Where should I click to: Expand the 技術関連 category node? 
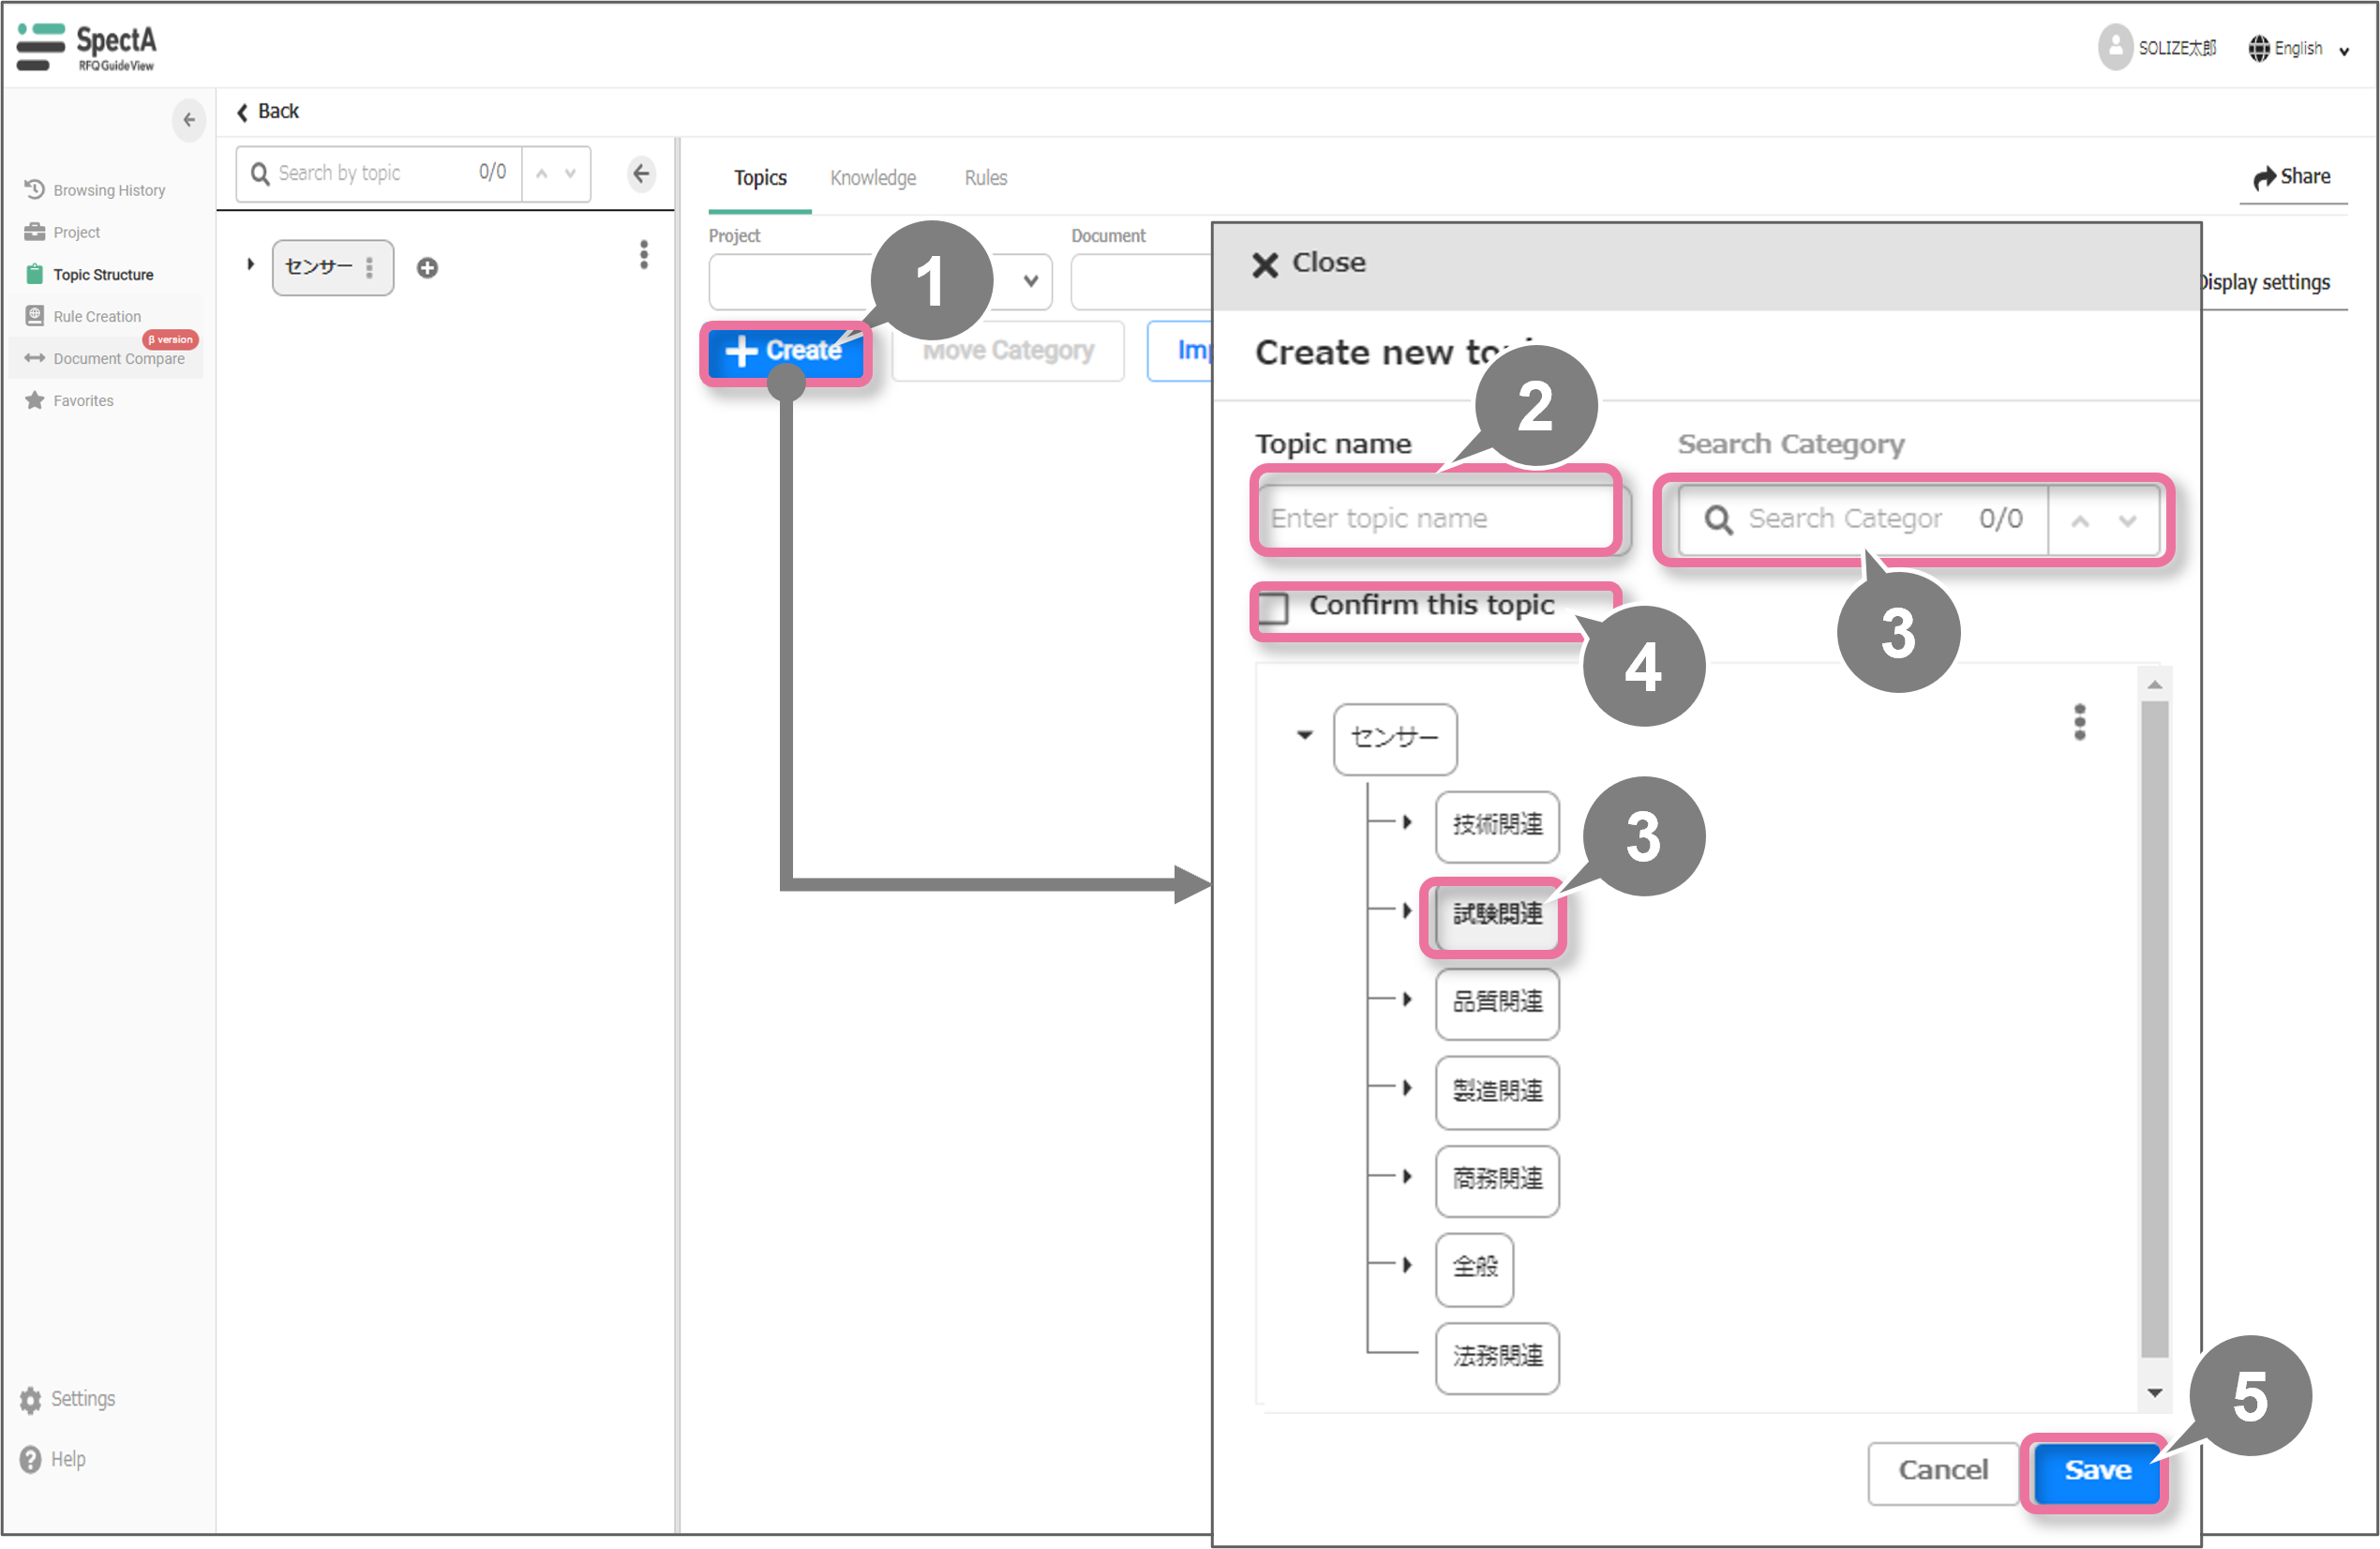pyautogui.click(x=1406, y=822)
